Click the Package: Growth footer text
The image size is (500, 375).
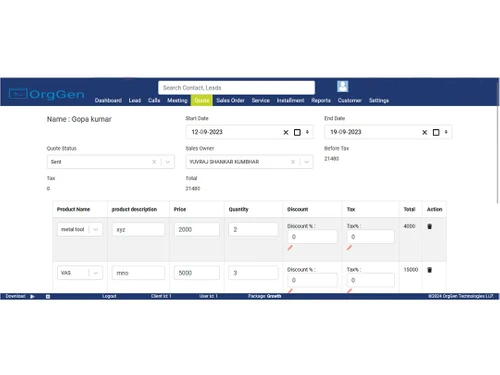(x=264, y=296)
